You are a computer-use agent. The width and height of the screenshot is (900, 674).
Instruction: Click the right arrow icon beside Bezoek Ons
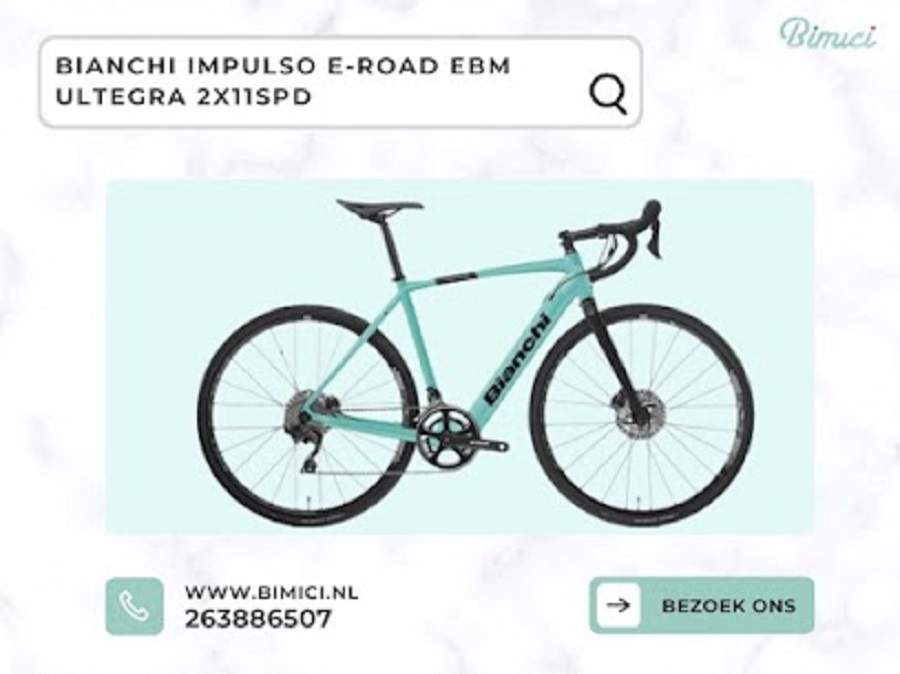click(x=618, y=605)
